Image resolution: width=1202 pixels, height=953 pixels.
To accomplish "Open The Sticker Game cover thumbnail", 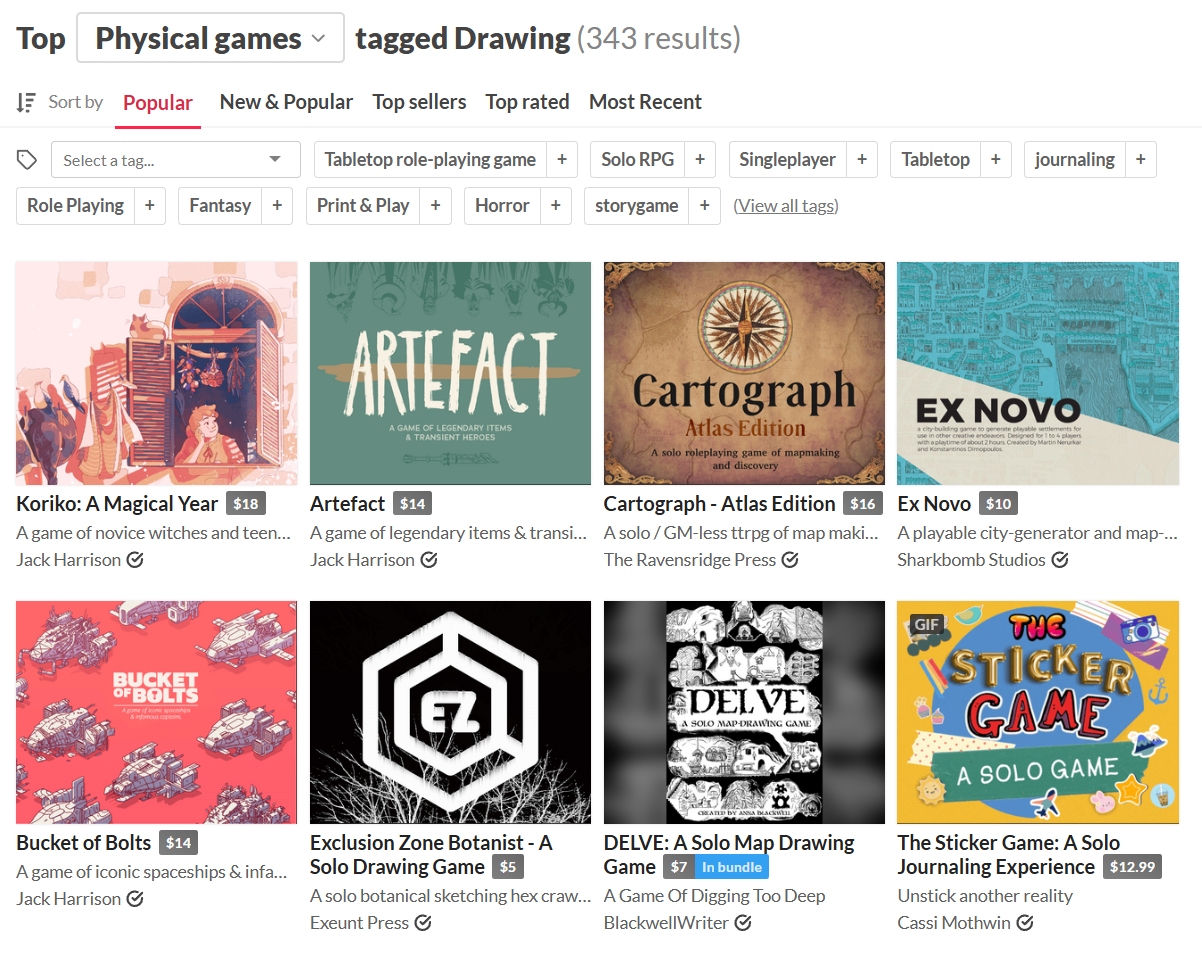I will [1039, 712].
